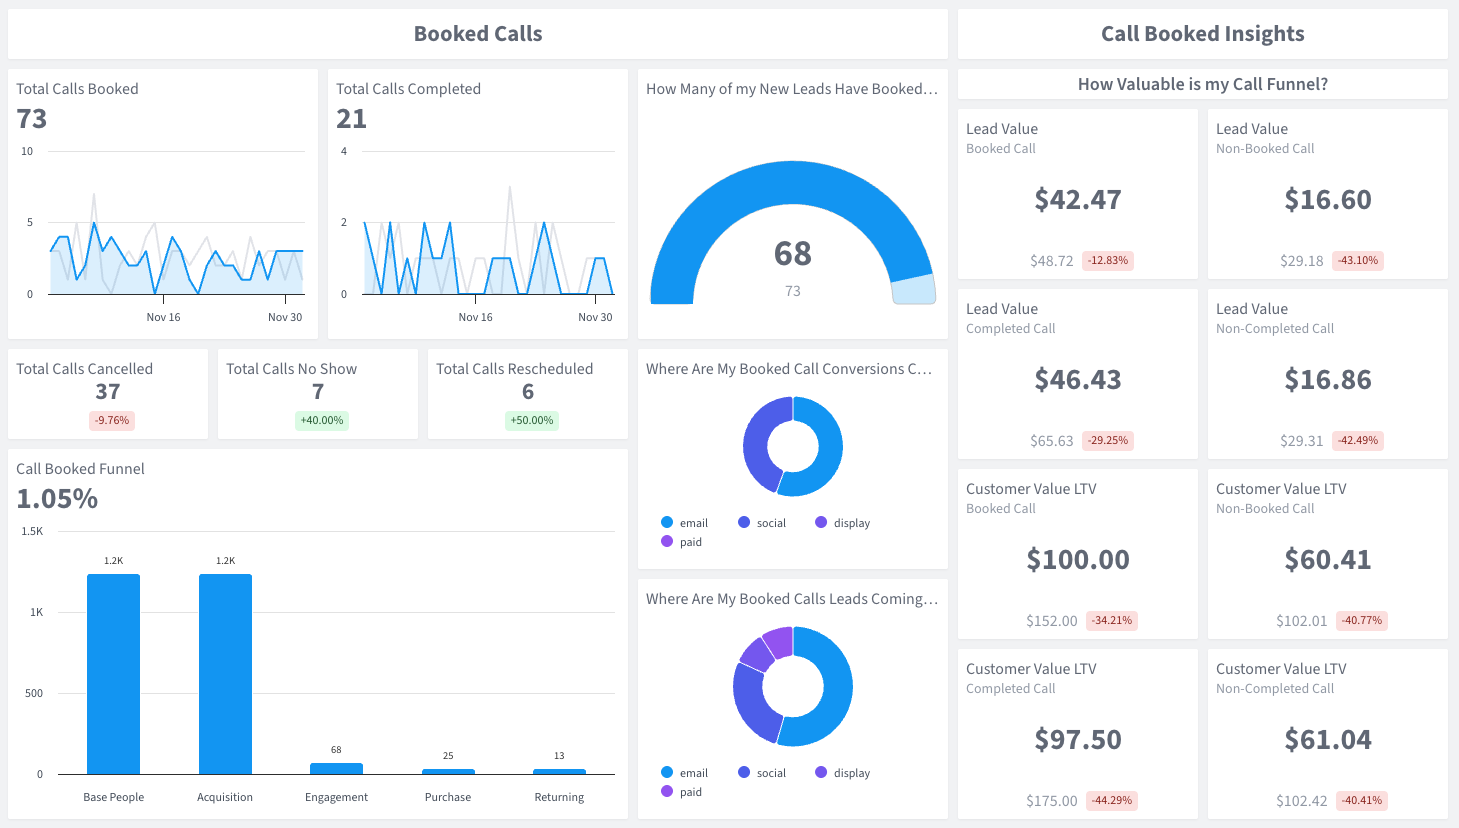Toggle email legend in Booked Call Conversions chart
This screenshot has height=828, width=1459.
[x=684, y=523]
